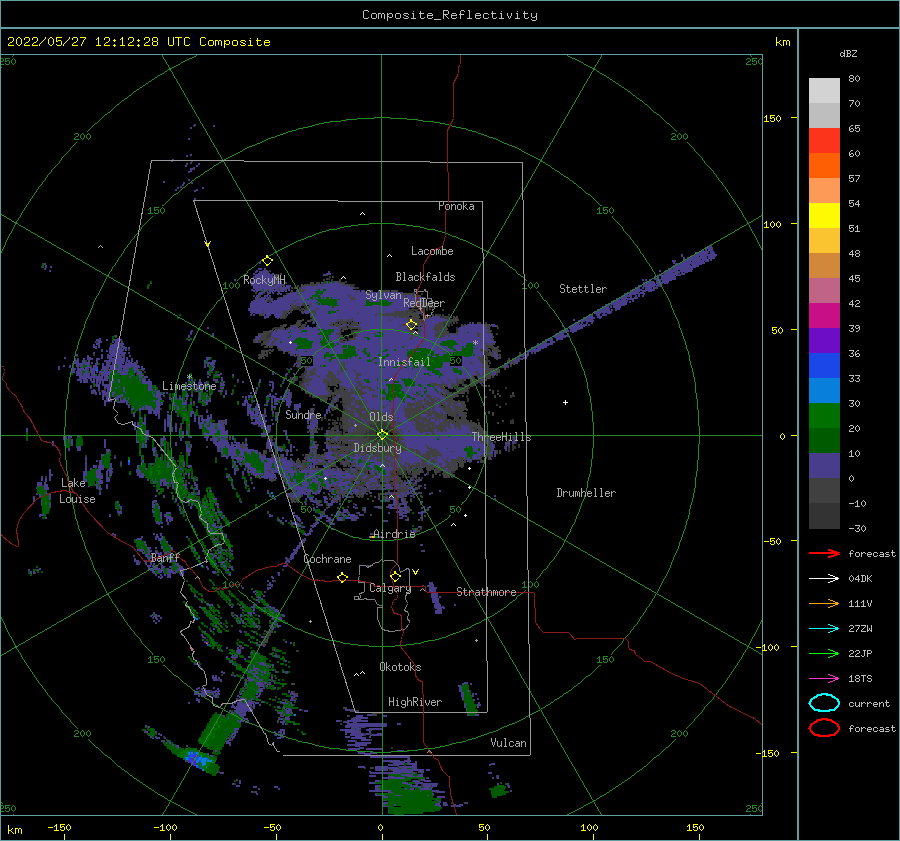
Task: Click yellow diamond radar center near Didsbury
Action: [x=382, y=435]
